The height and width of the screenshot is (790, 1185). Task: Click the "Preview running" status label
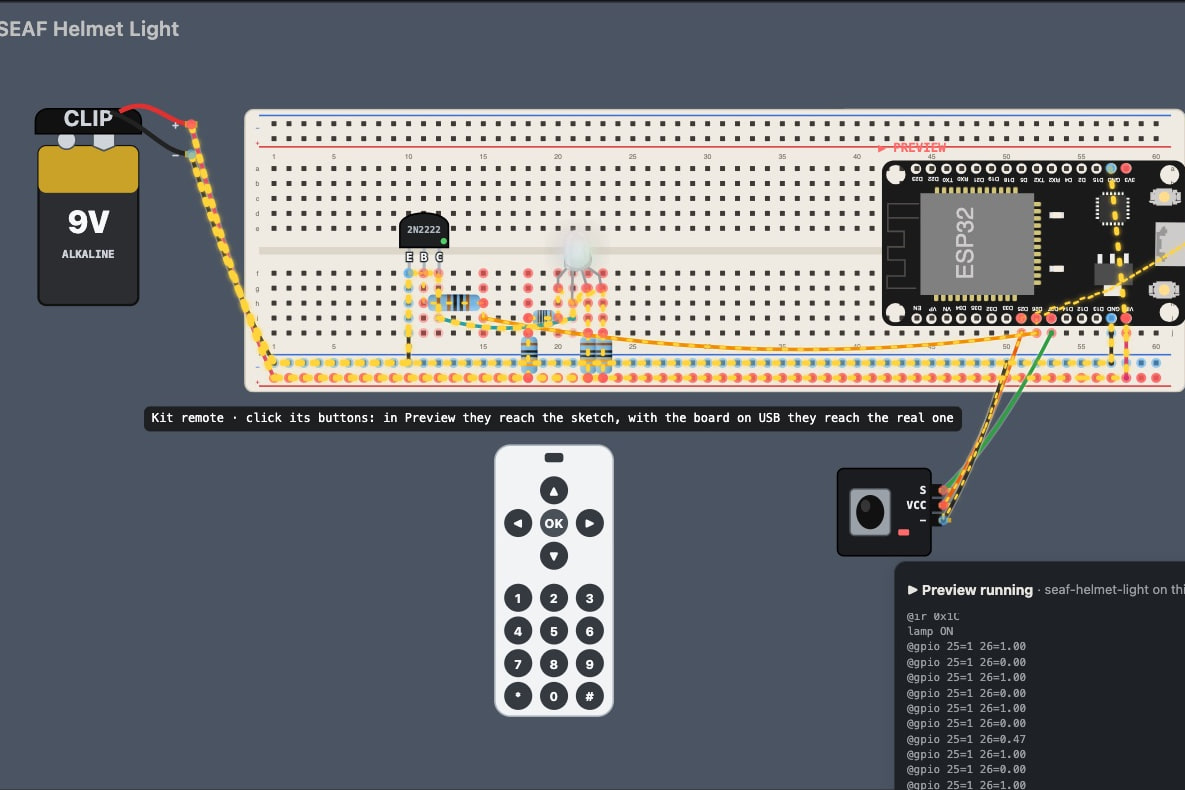pos(977,590)
